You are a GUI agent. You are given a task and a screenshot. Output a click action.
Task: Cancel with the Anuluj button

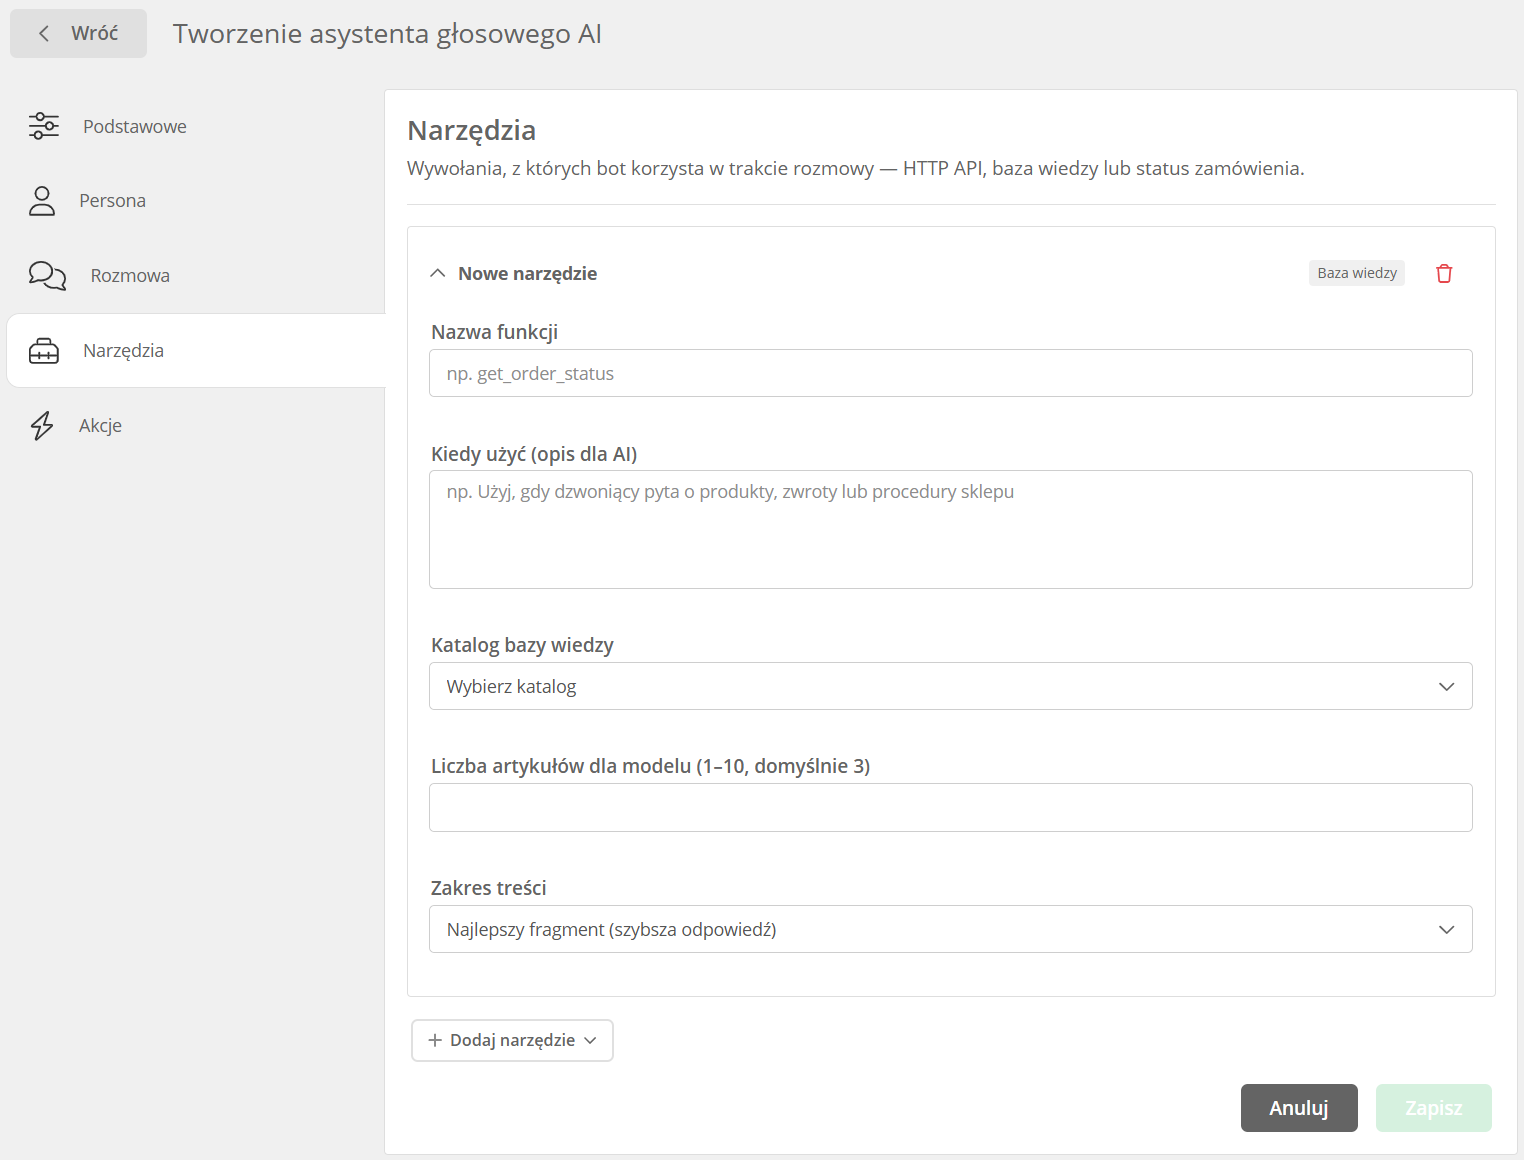[1299, 1108]
